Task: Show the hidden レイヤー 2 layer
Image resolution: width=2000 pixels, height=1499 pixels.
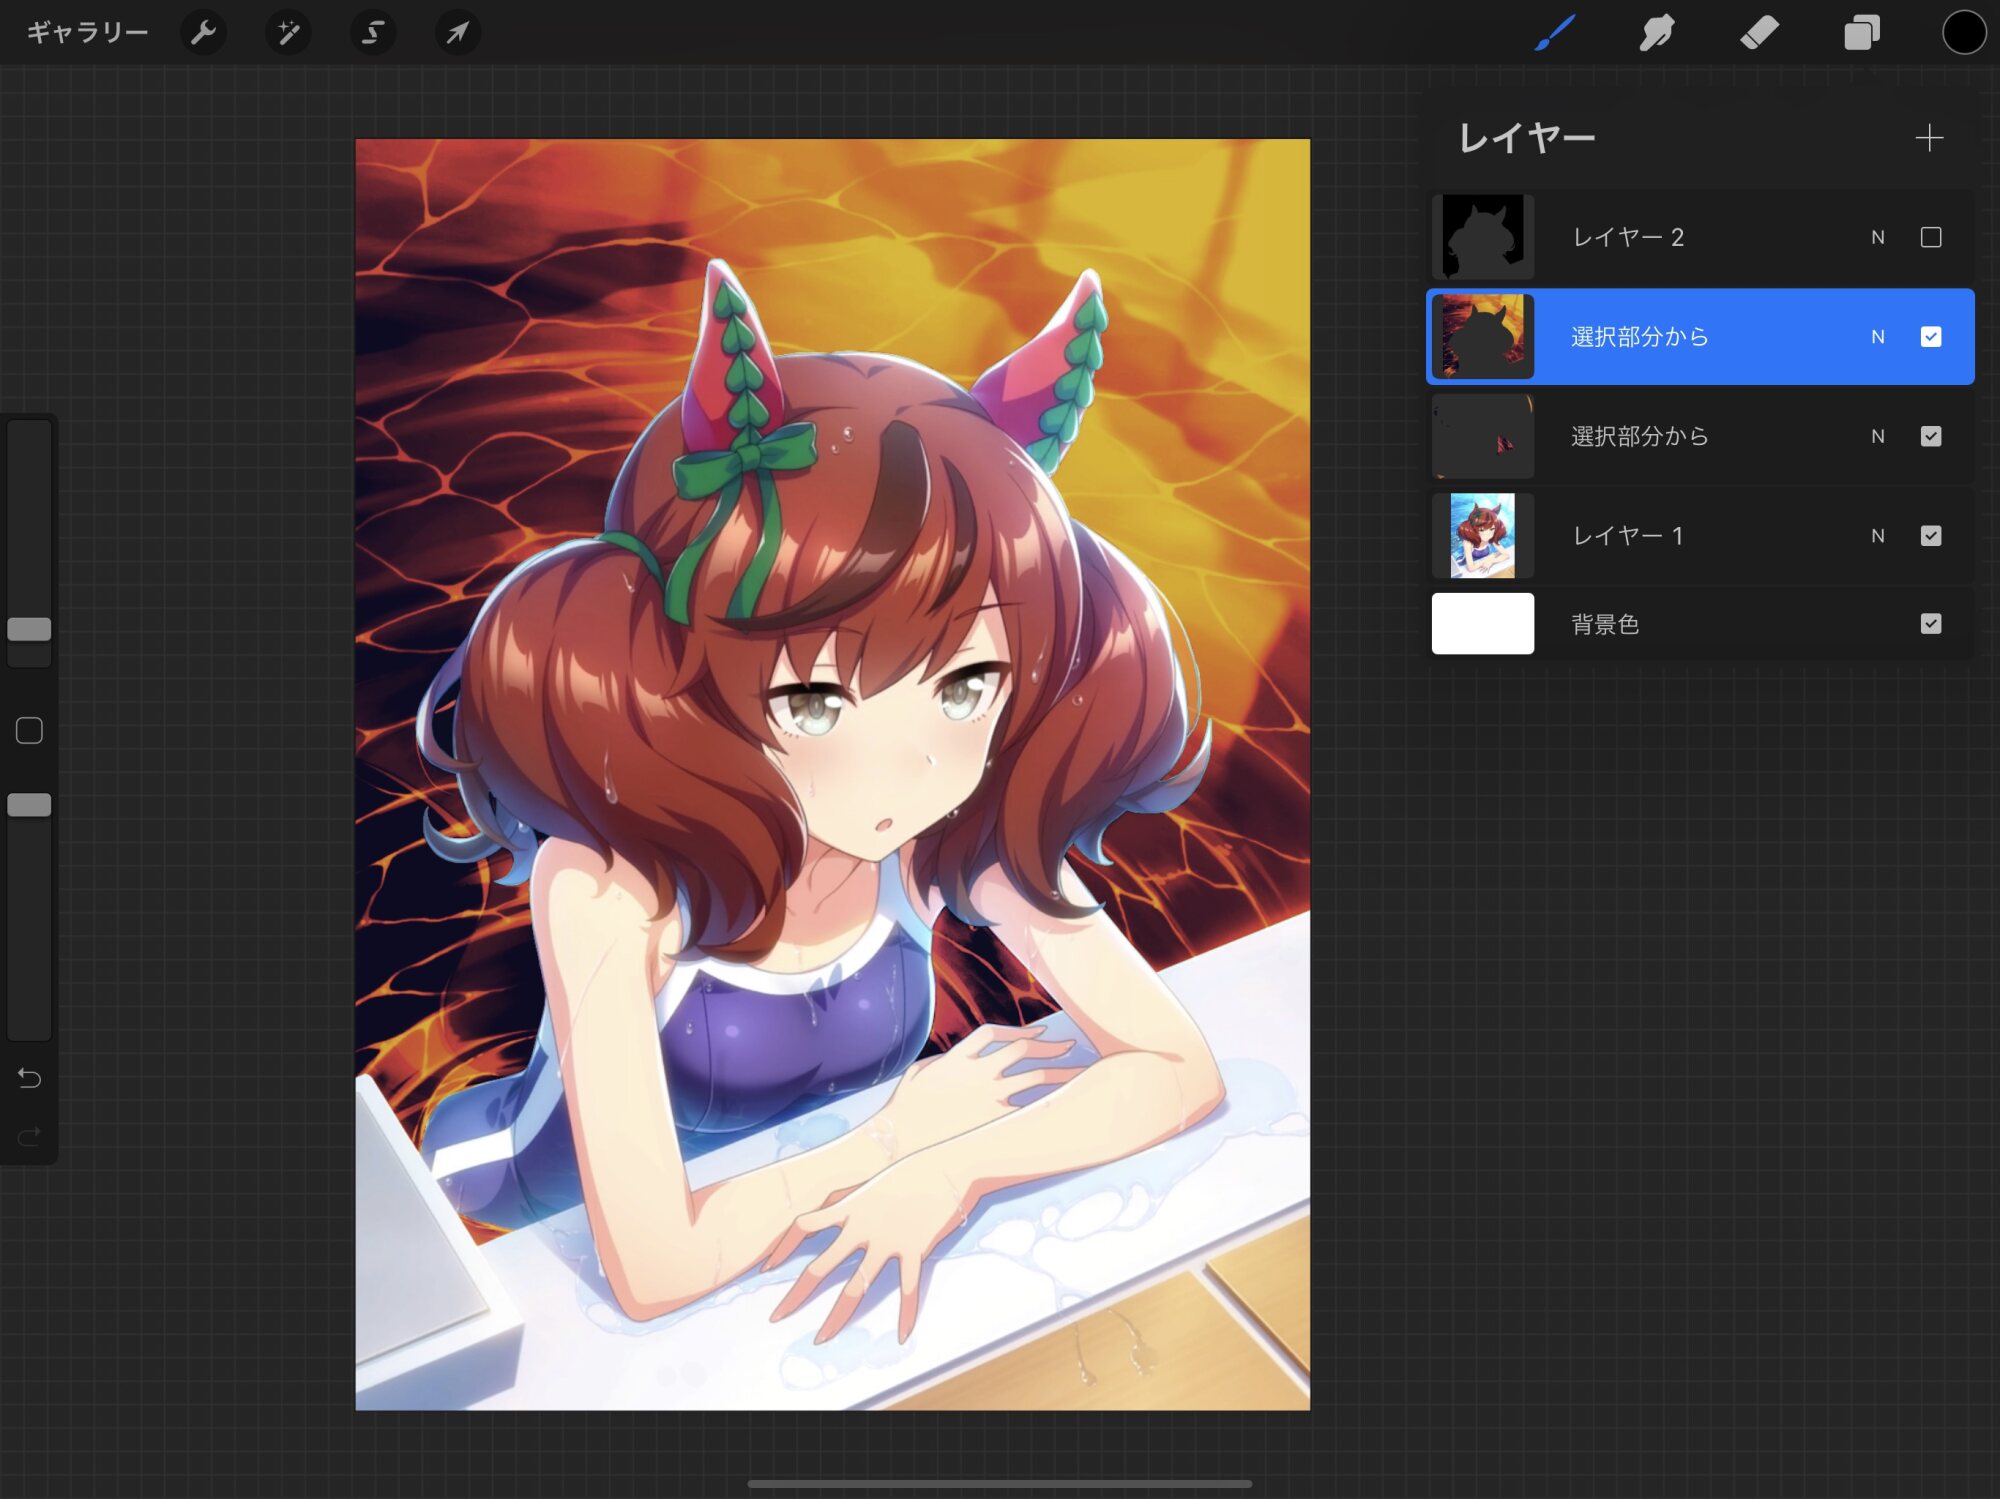Action: (1931, 237)
